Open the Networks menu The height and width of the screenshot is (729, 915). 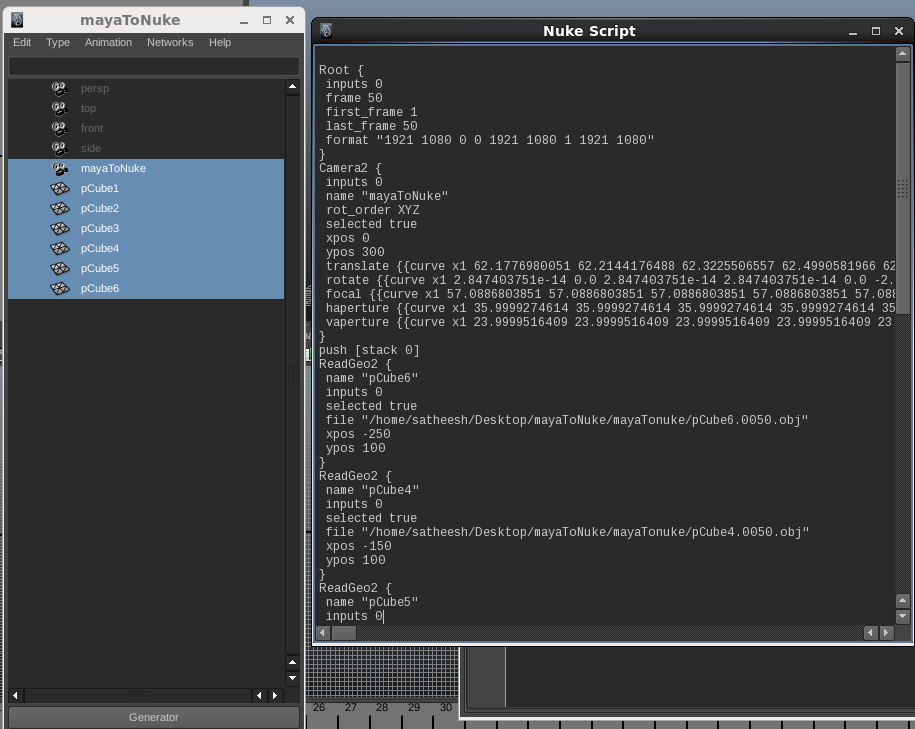[170, 42]
